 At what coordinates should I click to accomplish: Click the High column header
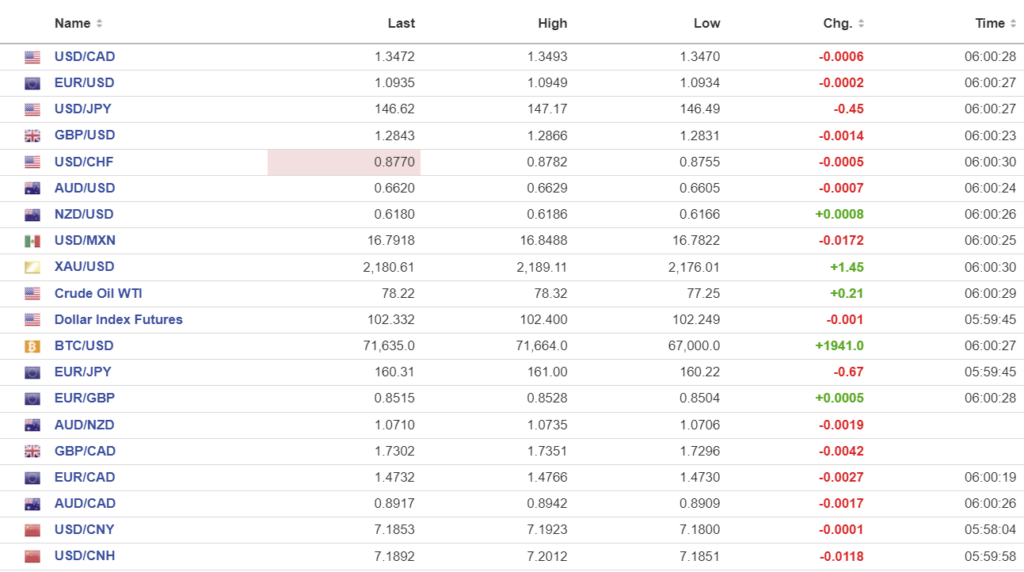[x=552, y=23]
